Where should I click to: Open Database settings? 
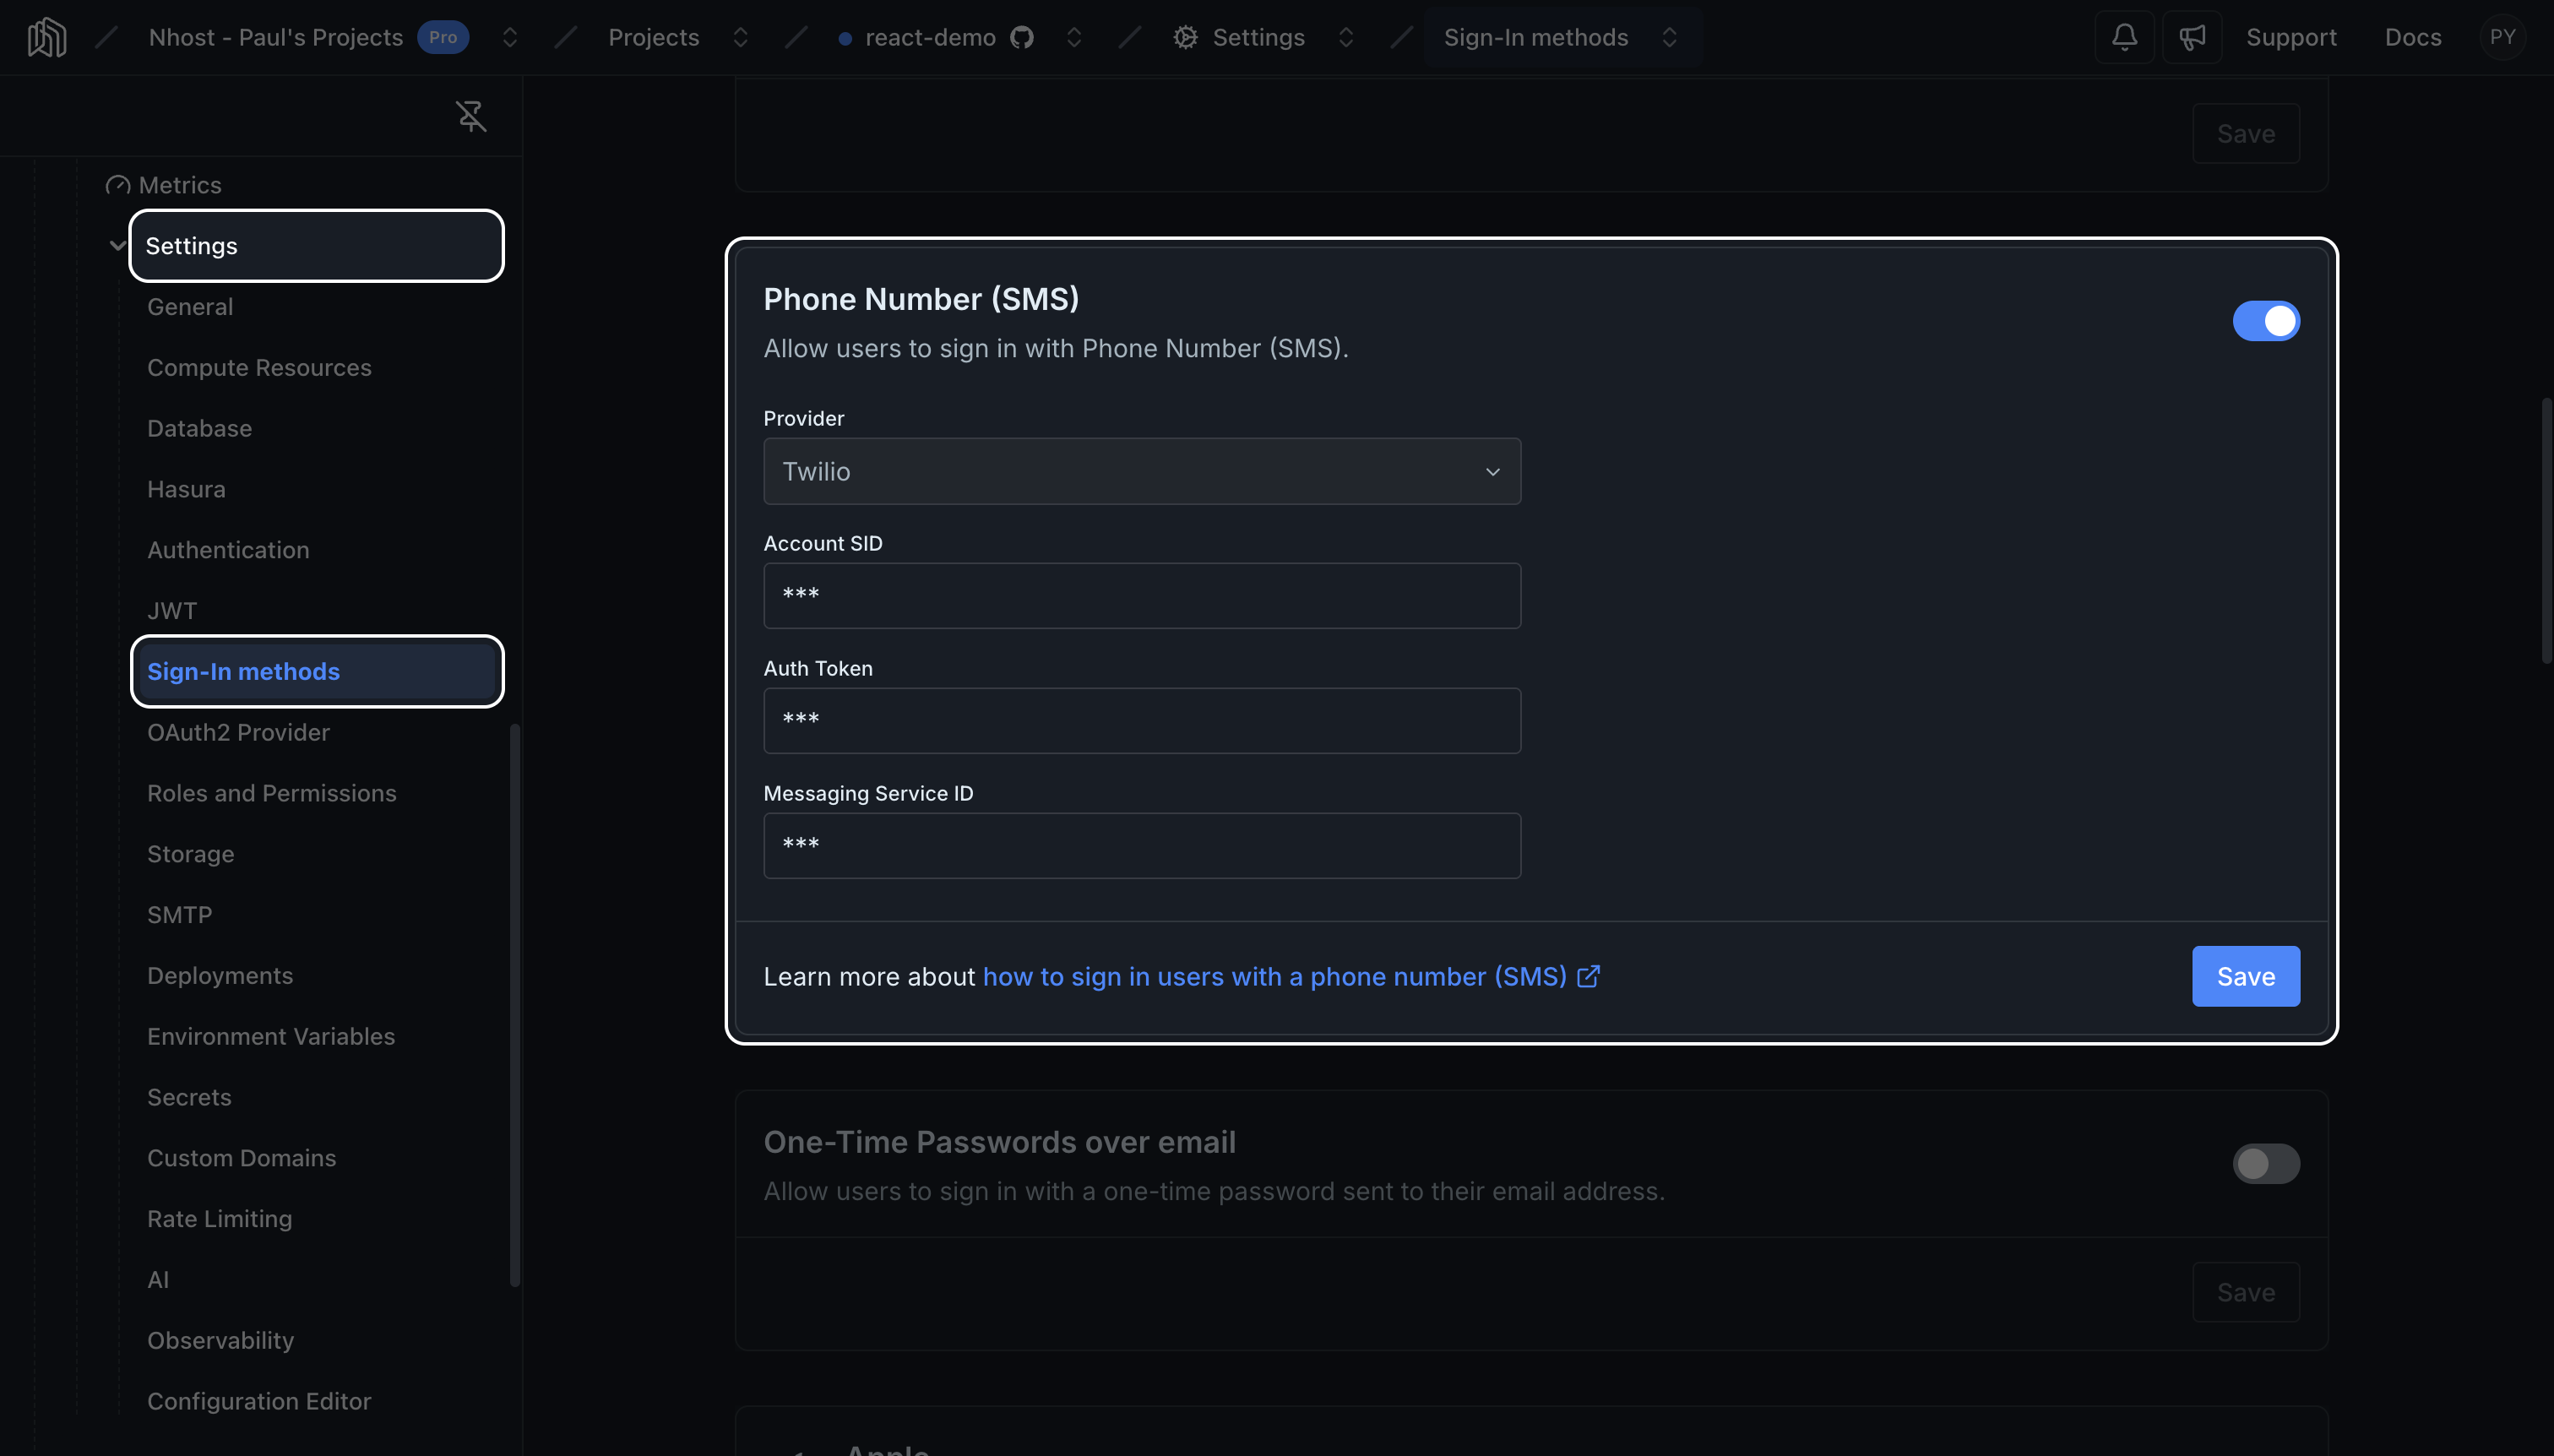click(x=199, y=429)
